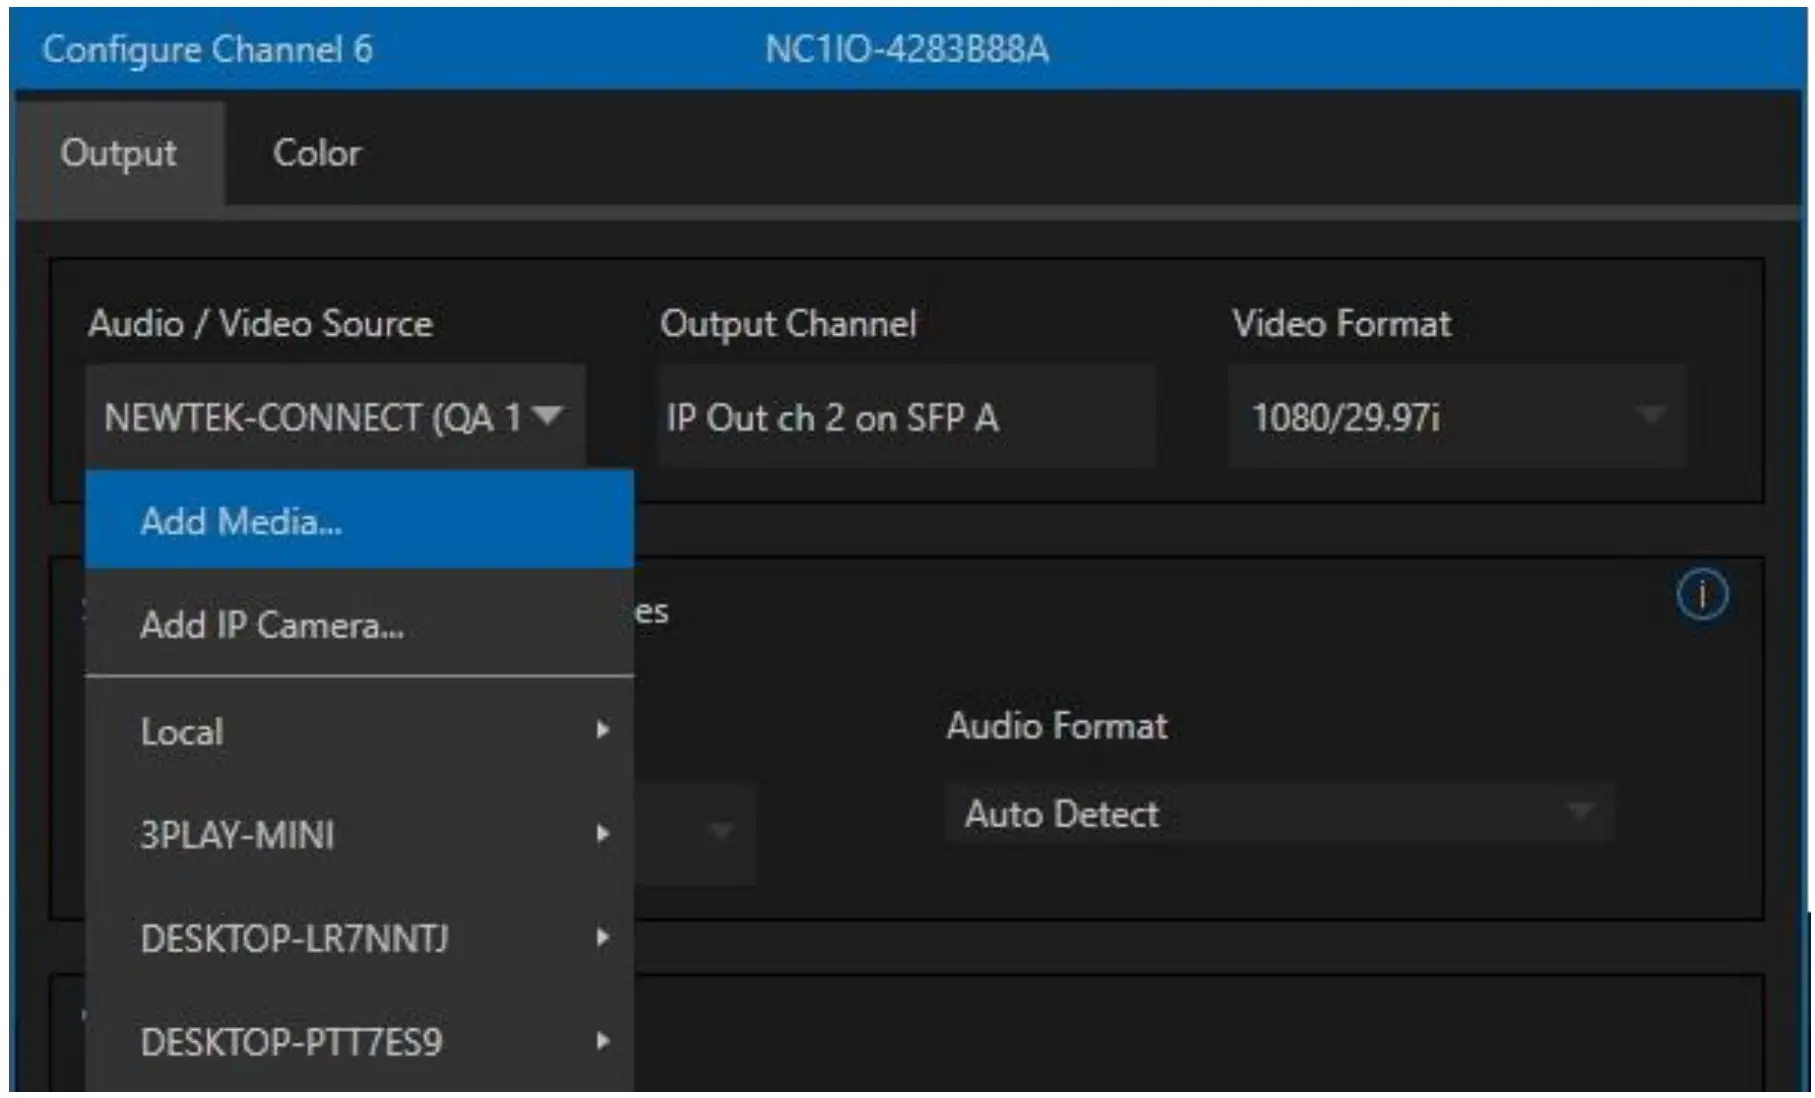This screenshot has width=1815, height=1098.
Task: Click the IP Out ch 2 on SFP A field
Action: [x=905, y=418]
